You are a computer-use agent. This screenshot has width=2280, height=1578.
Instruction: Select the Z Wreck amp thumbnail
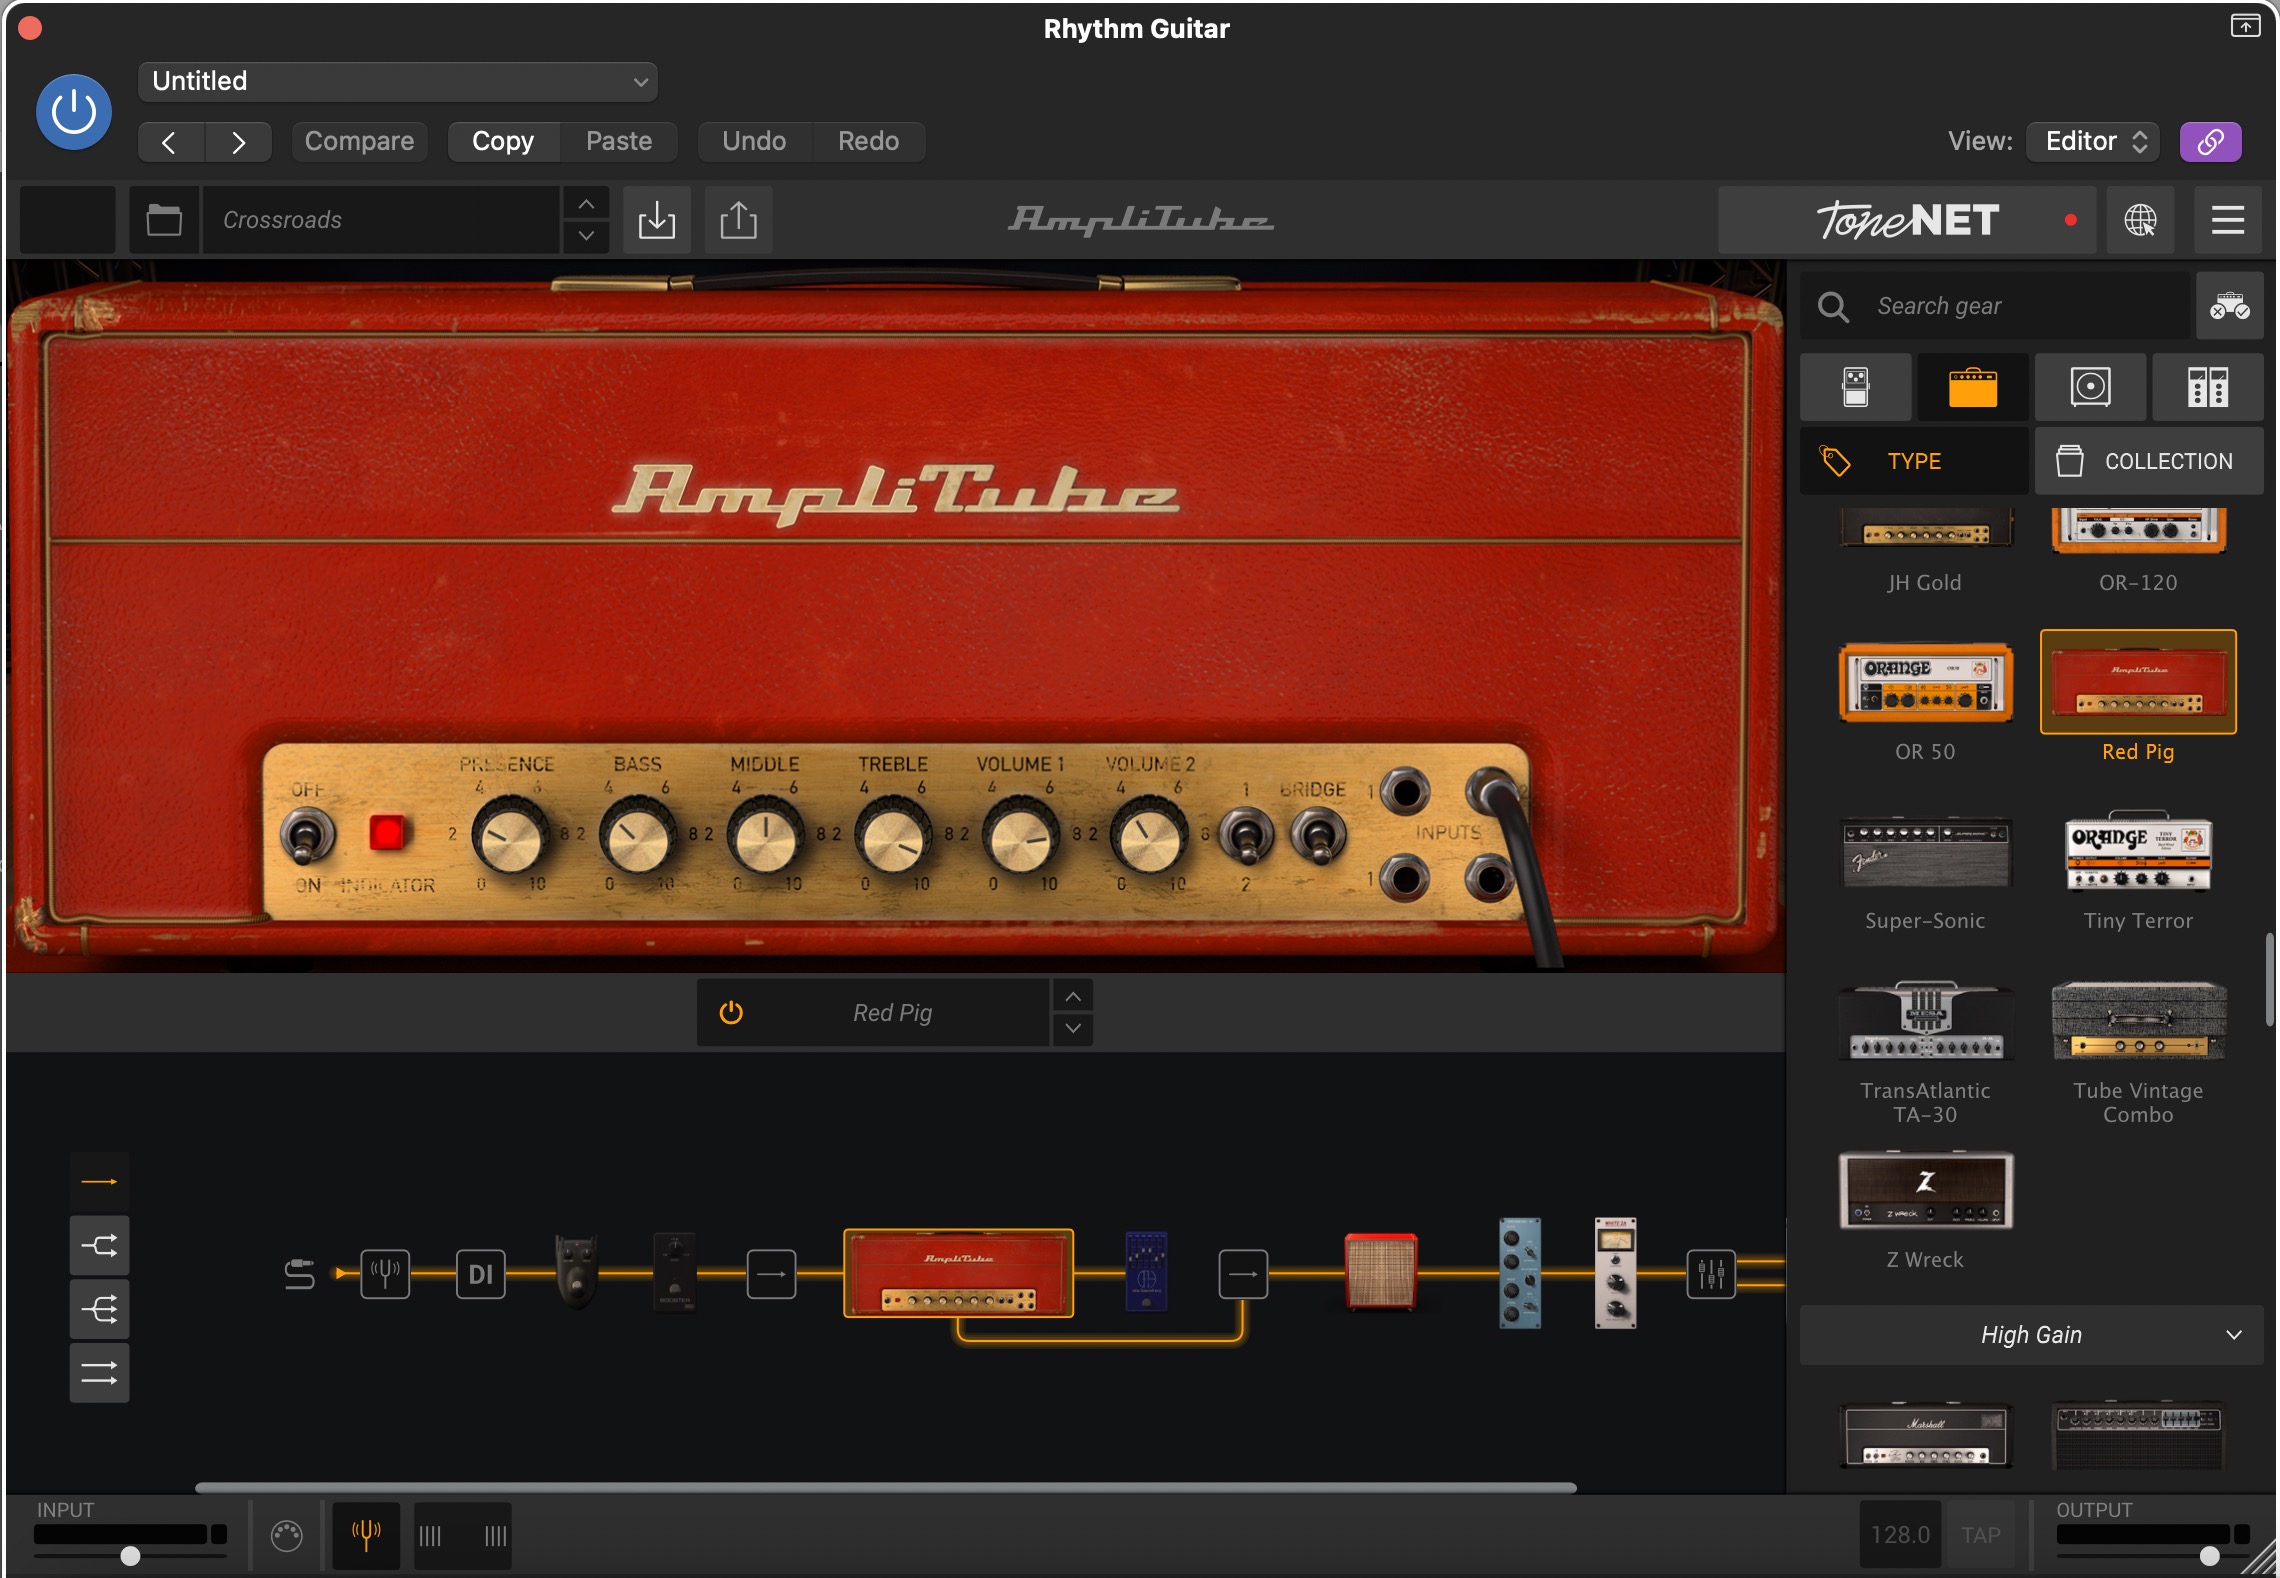(1925, 1191)
